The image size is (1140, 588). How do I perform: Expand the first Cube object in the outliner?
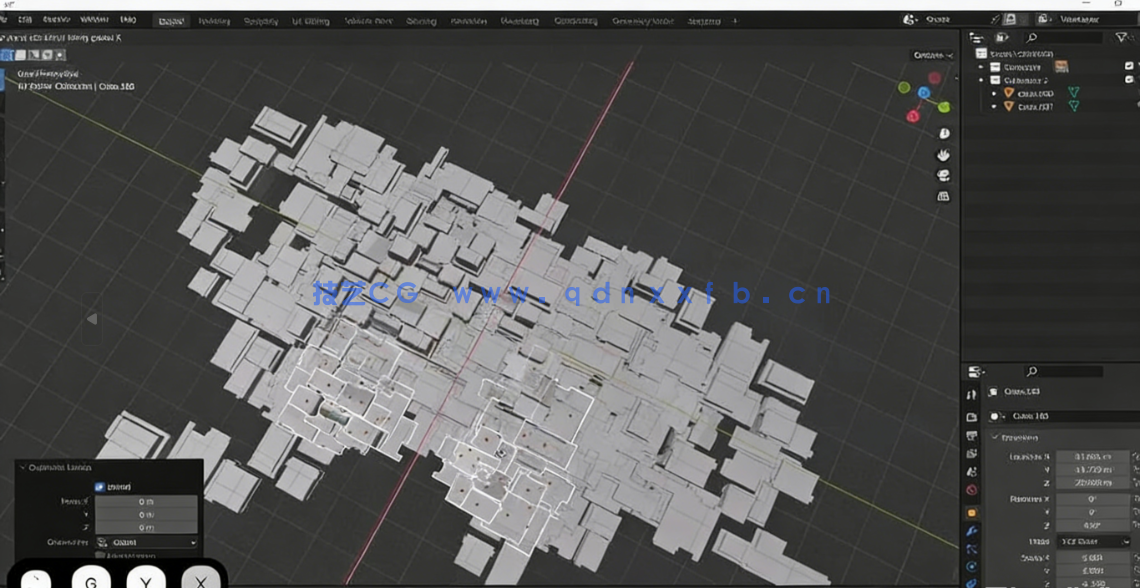(994, 93)
